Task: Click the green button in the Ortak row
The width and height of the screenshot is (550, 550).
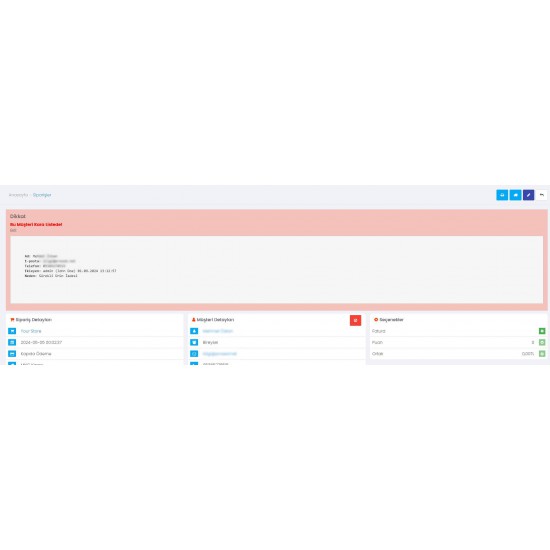Action: point(542,354)
